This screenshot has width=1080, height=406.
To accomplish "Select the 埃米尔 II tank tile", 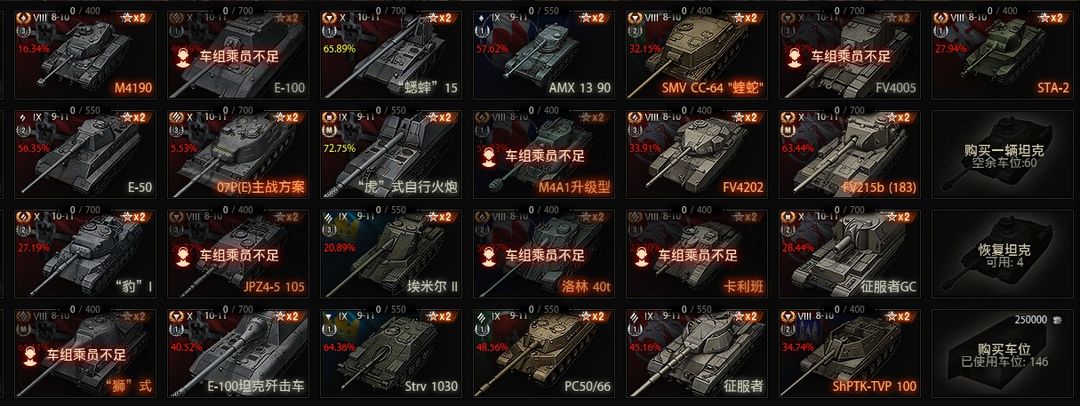I will click(391, 254).
